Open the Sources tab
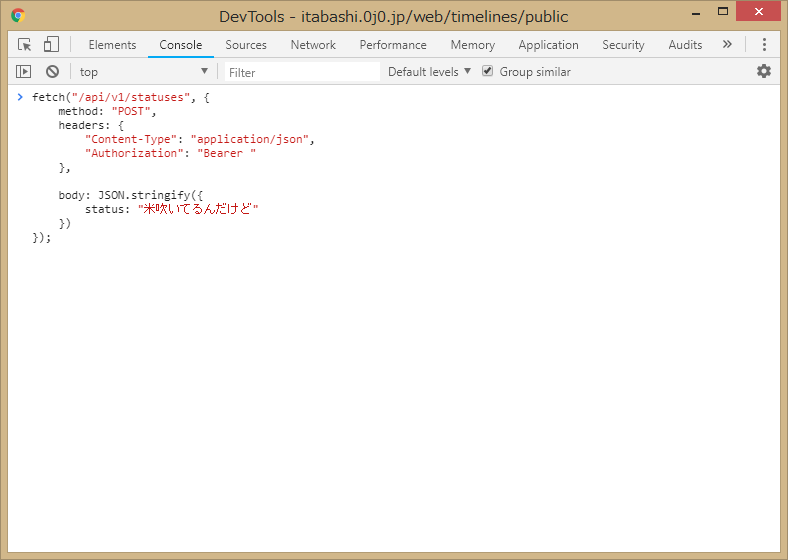The image size is (788, 560). pyautogui.click(x=246, y=45)
